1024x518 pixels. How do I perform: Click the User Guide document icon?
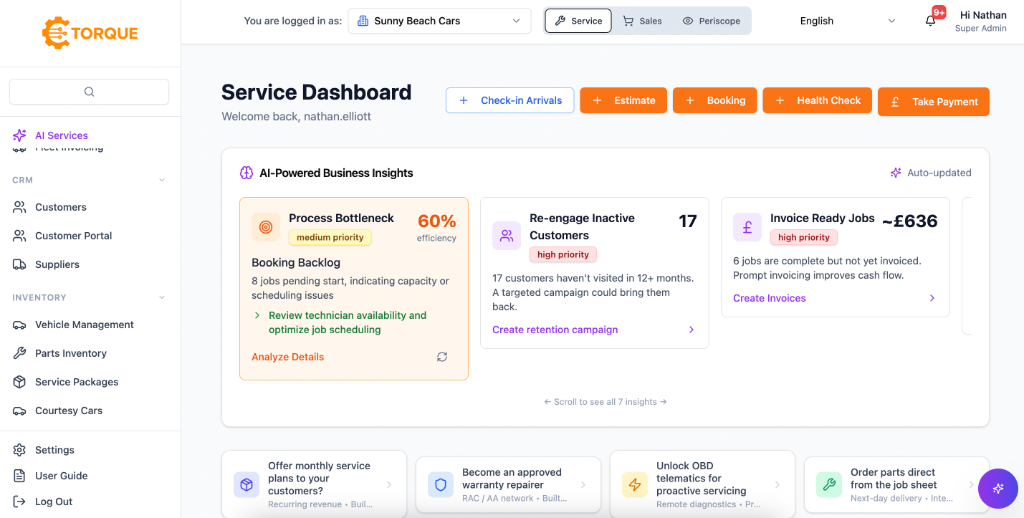click(20, 476)
